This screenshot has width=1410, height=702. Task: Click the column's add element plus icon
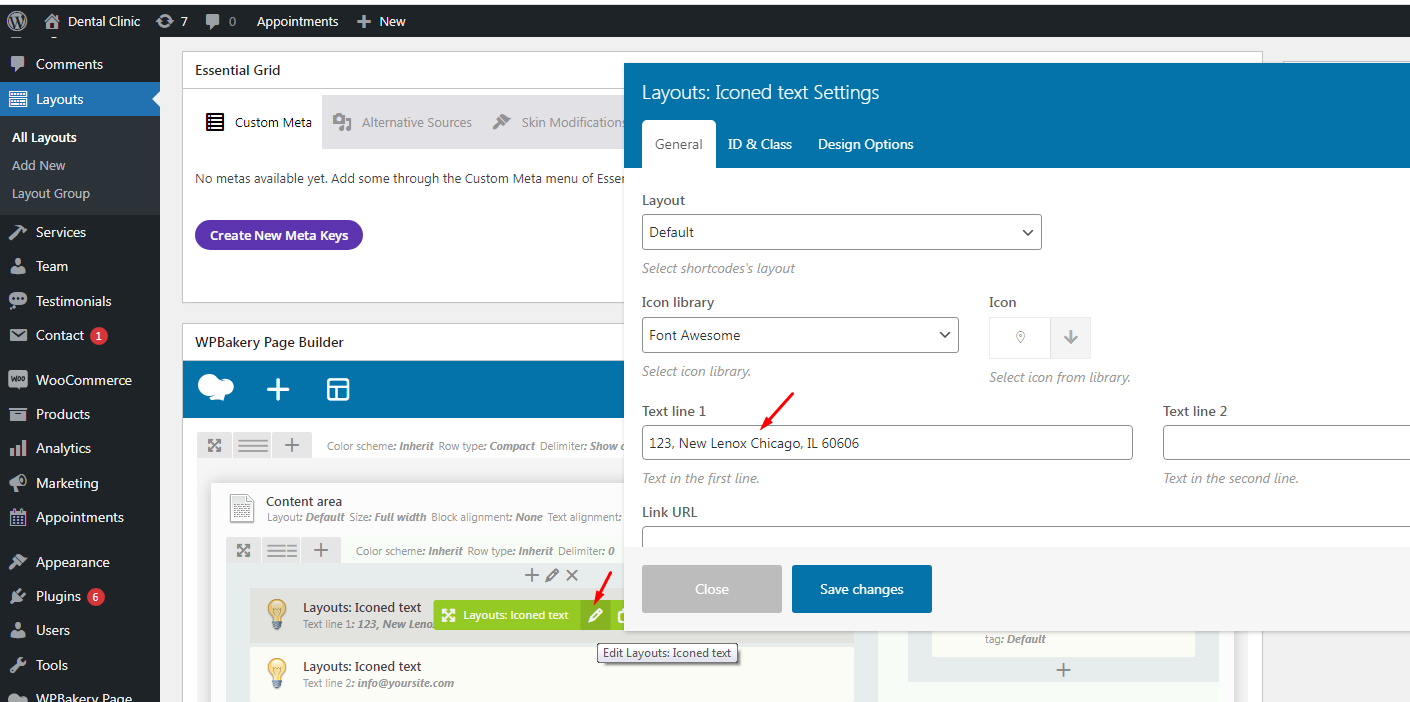pos(532,575)
